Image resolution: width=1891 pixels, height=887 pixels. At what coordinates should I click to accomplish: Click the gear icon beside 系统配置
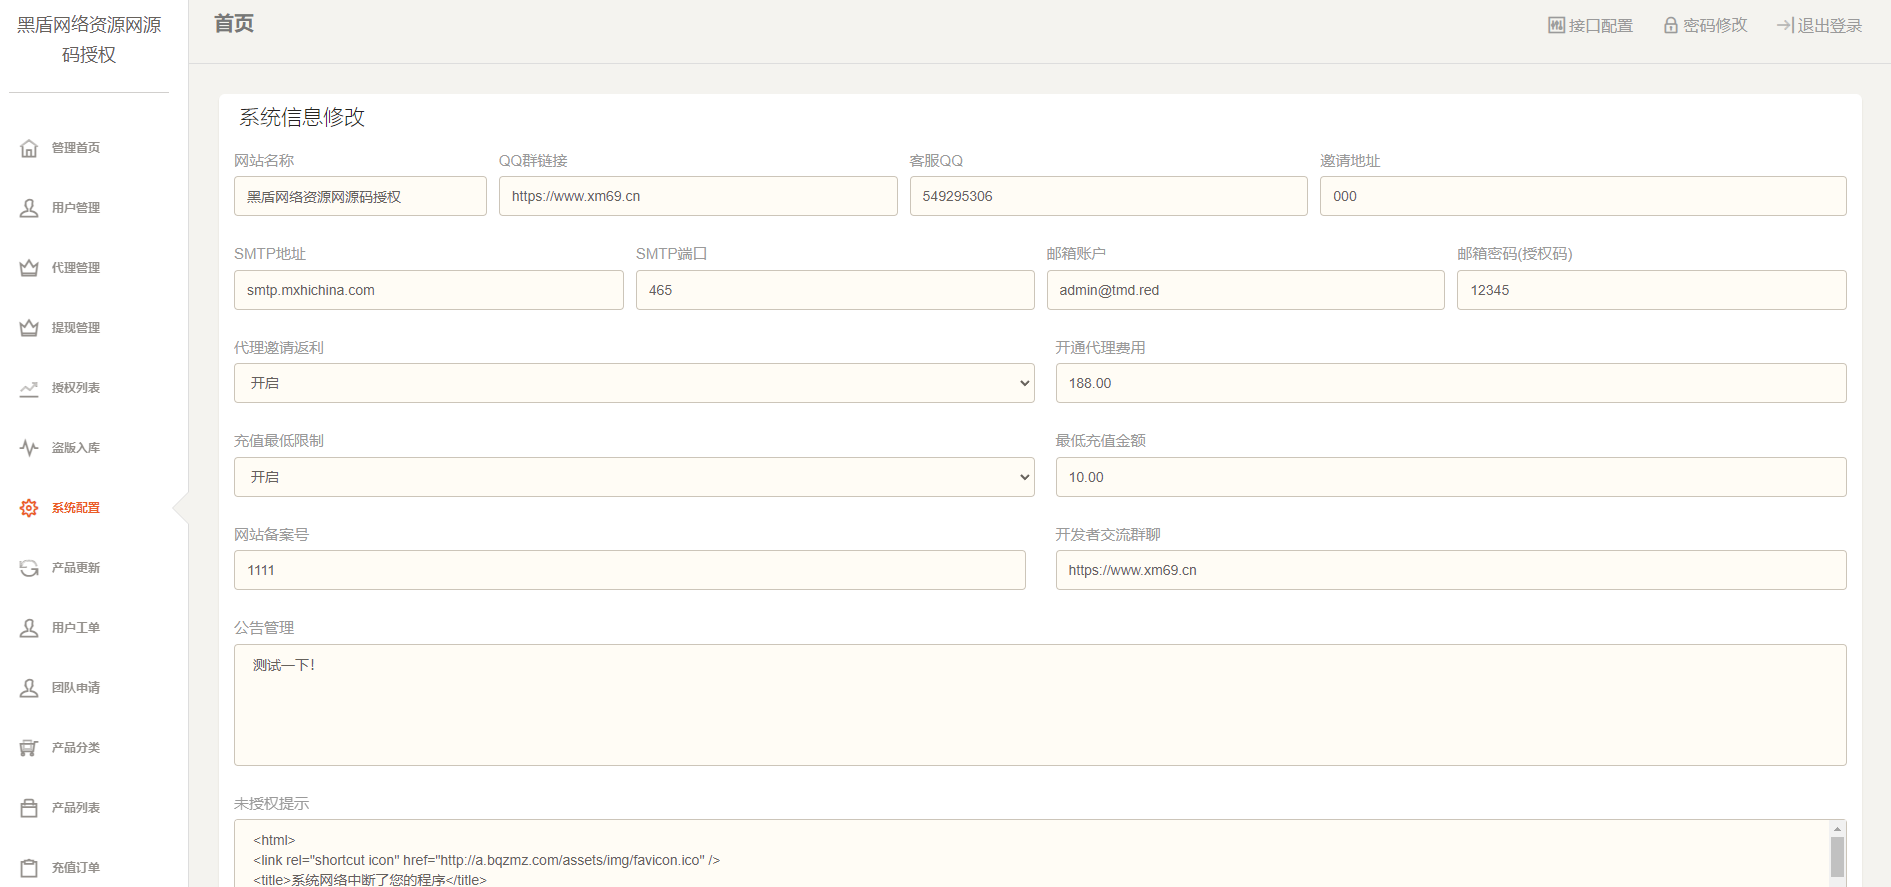pyautogui.click(x=29, y=508)
